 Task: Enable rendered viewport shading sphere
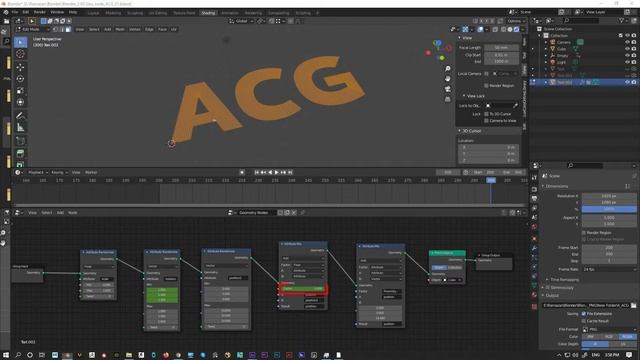pyautogui.click(x=517, y=29)
